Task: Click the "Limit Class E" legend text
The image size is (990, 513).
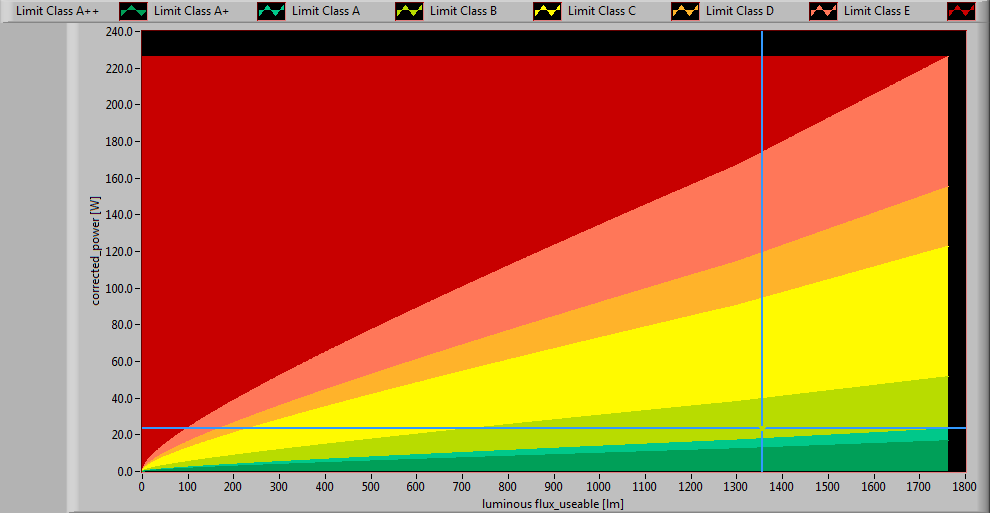Action: tap(877, 11)
